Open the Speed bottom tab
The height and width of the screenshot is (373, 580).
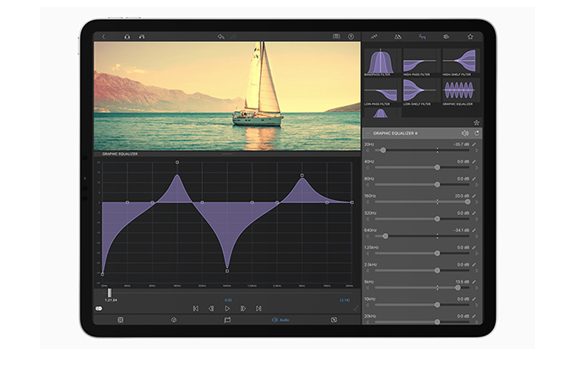pos(174,320)
